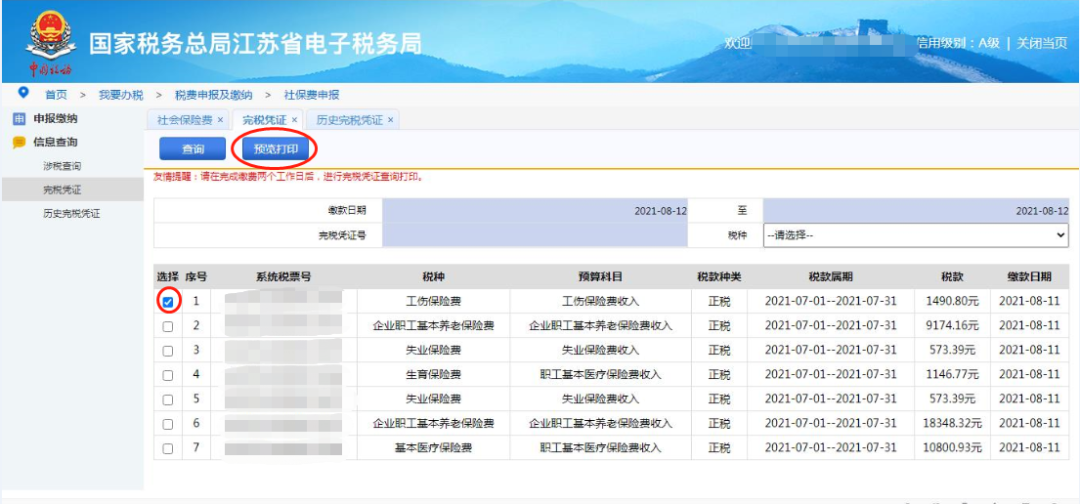Open 历史完税凭证 in the sidebar menu
The height and width of the screenshot is (504, 1080).
[x=72, y=213]
